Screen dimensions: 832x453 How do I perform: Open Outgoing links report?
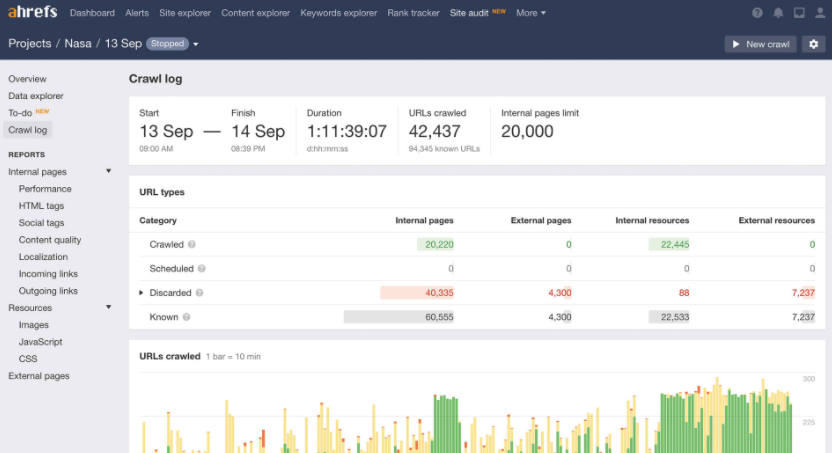48,291
